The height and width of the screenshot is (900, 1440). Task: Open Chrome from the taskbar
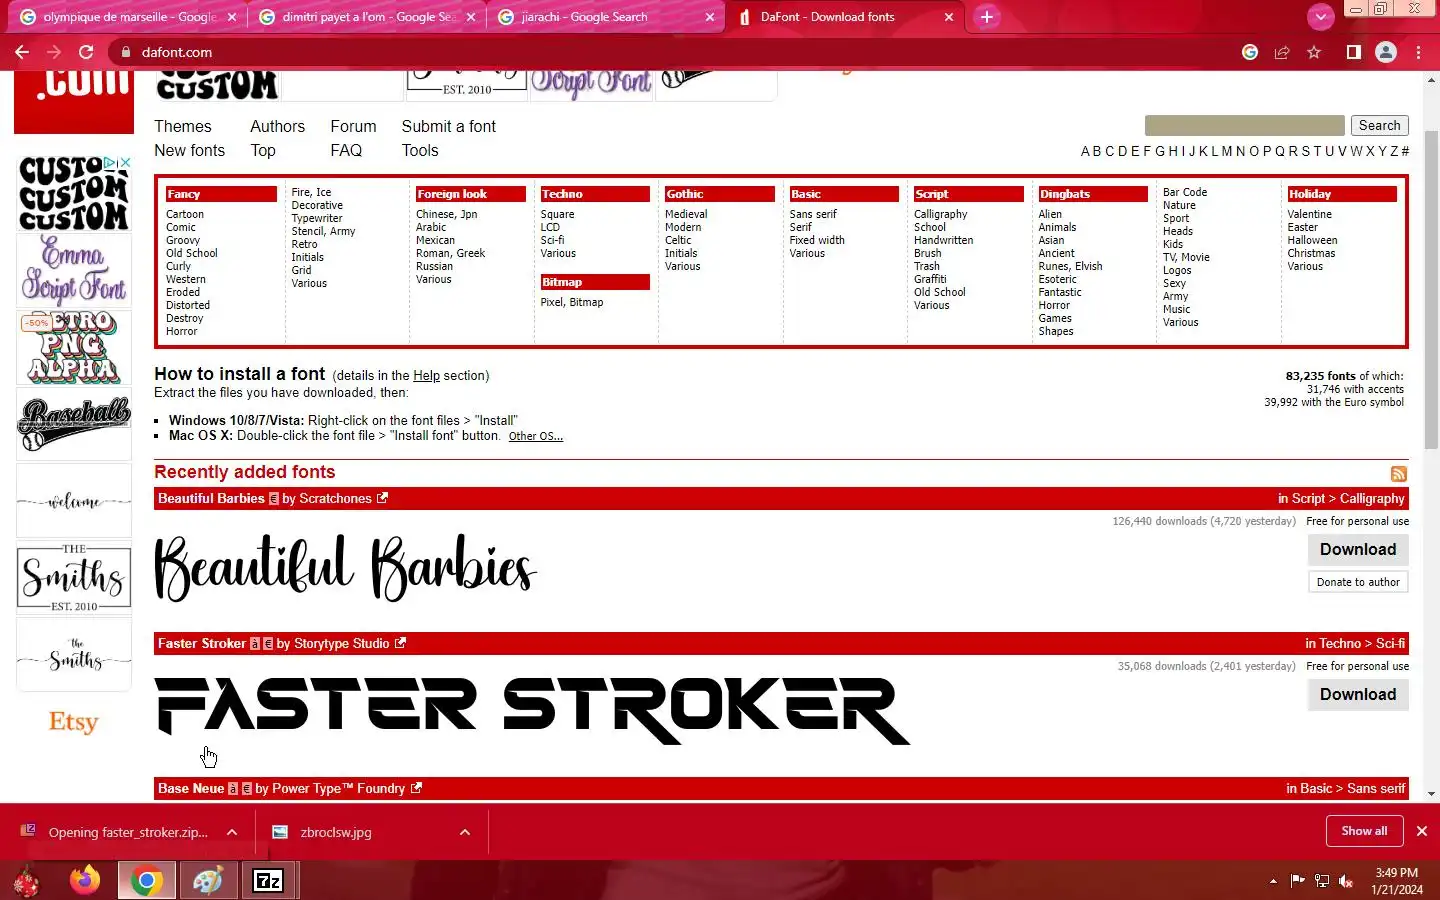[x=146, y=880]
